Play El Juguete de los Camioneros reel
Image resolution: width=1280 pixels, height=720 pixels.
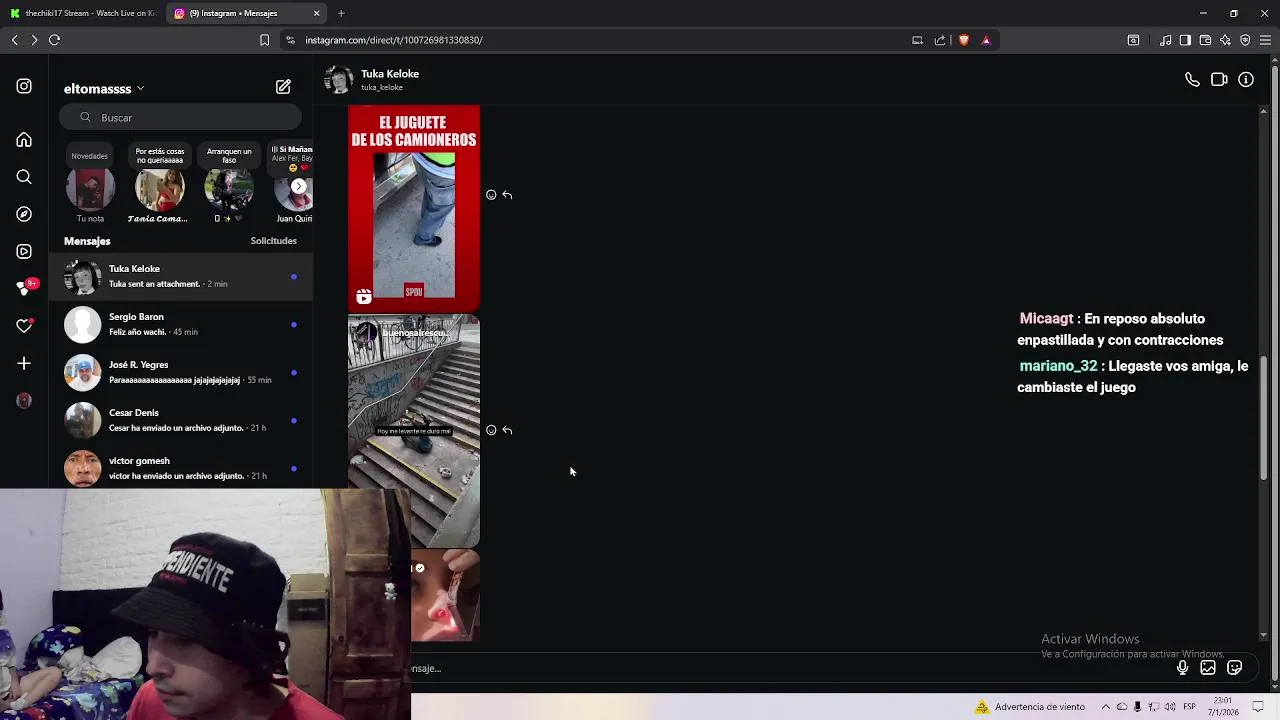tap(414, 208)
